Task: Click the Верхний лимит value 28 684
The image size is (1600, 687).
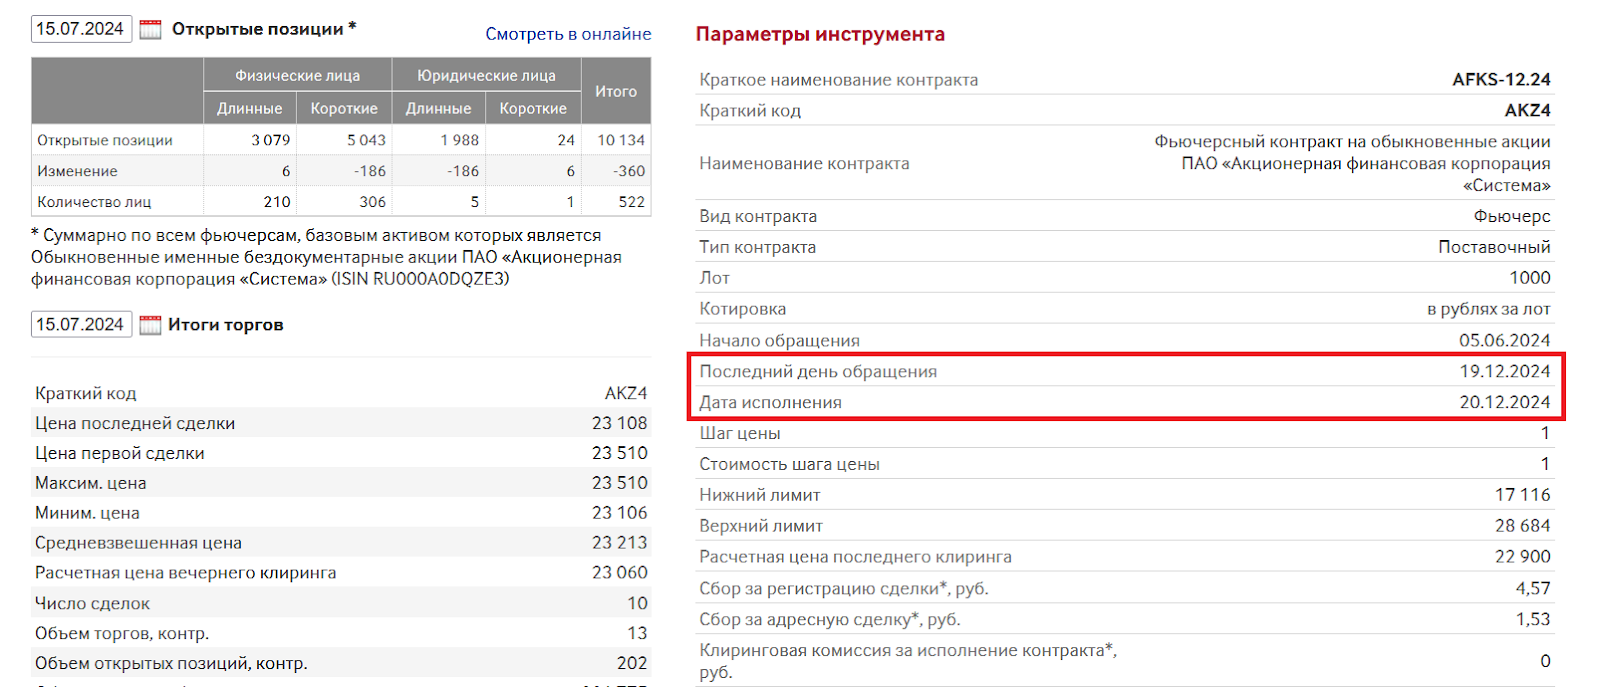Action: point(1522,526)
